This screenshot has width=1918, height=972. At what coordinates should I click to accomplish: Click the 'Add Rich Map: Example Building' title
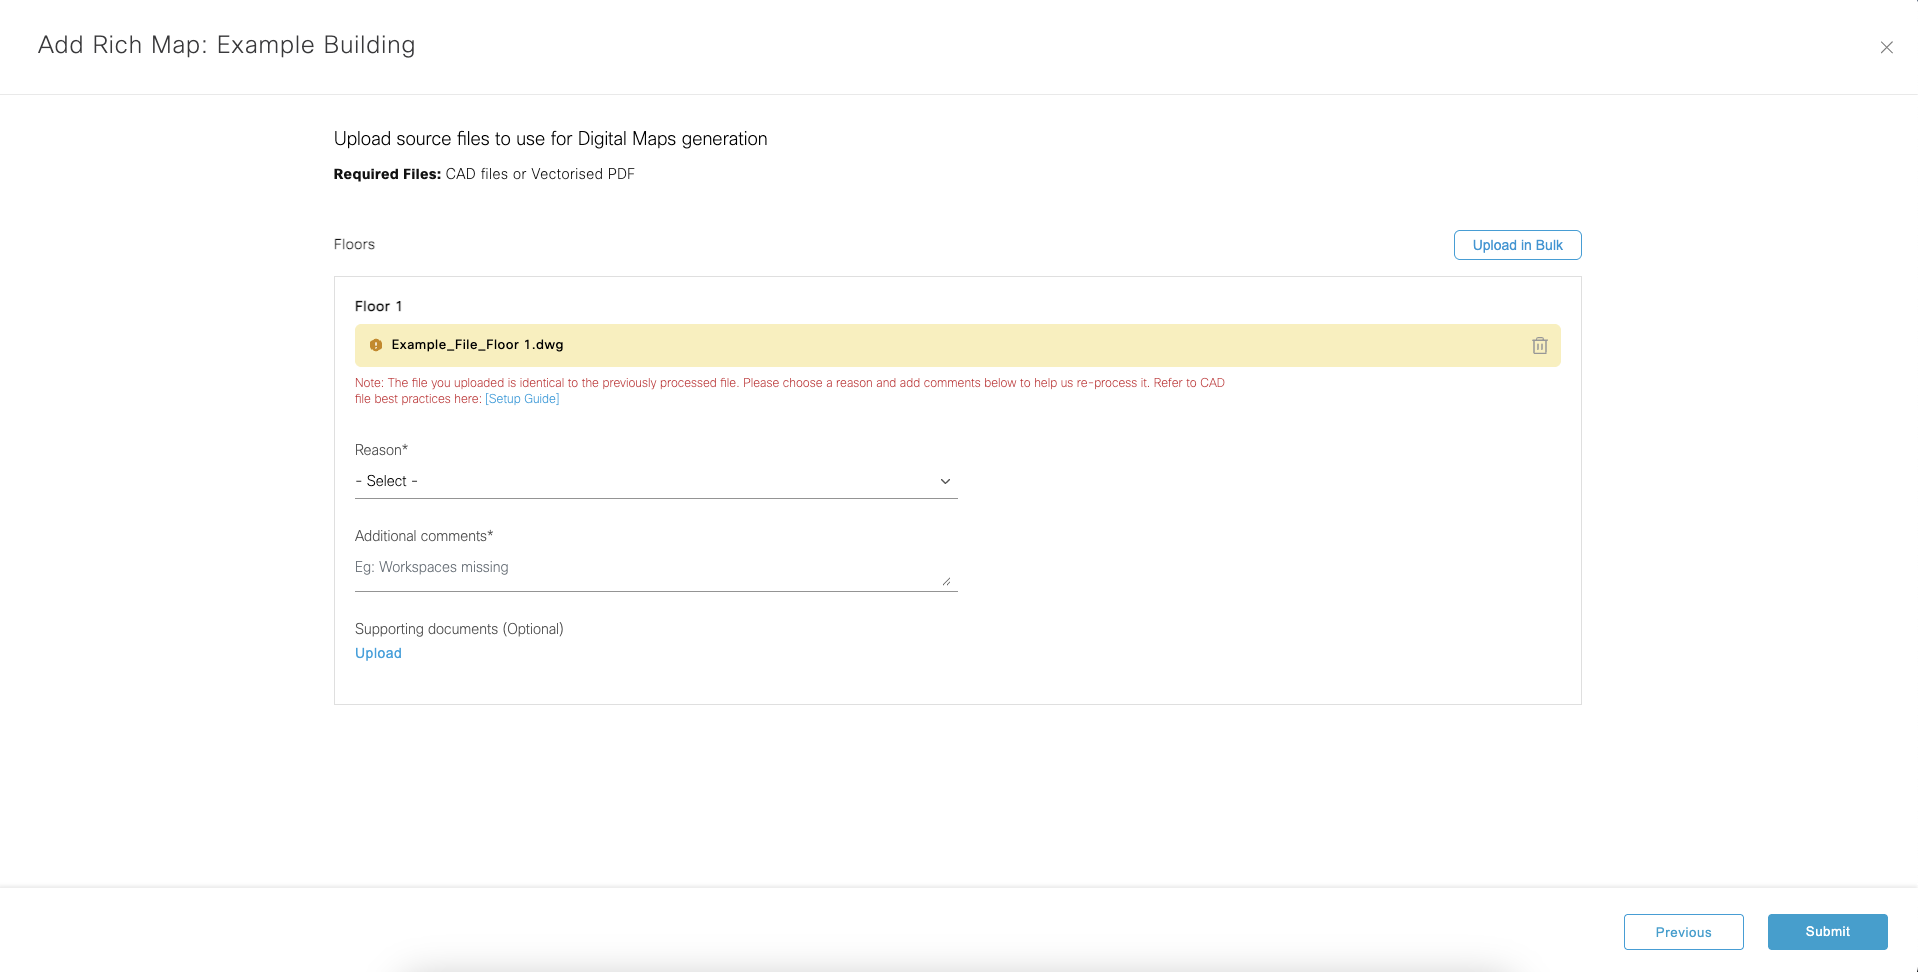click(x=226, y=45)
